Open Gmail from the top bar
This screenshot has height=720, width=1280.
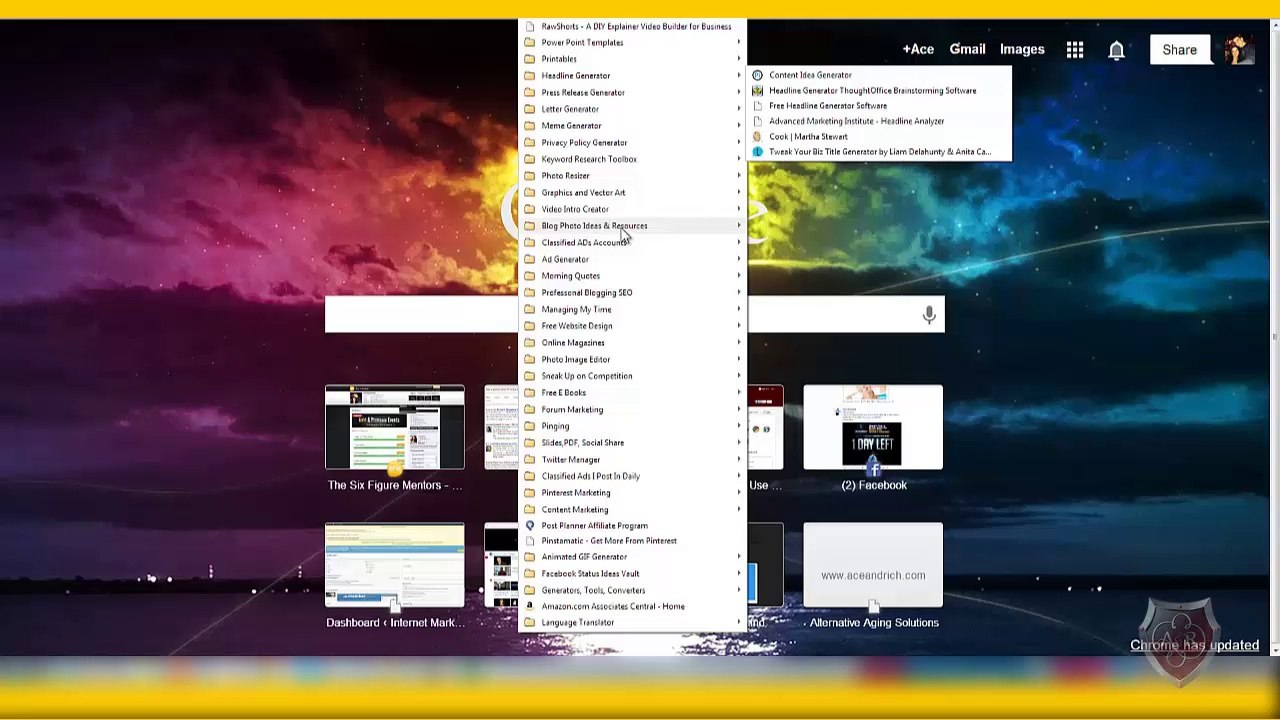tap(967, 49)
